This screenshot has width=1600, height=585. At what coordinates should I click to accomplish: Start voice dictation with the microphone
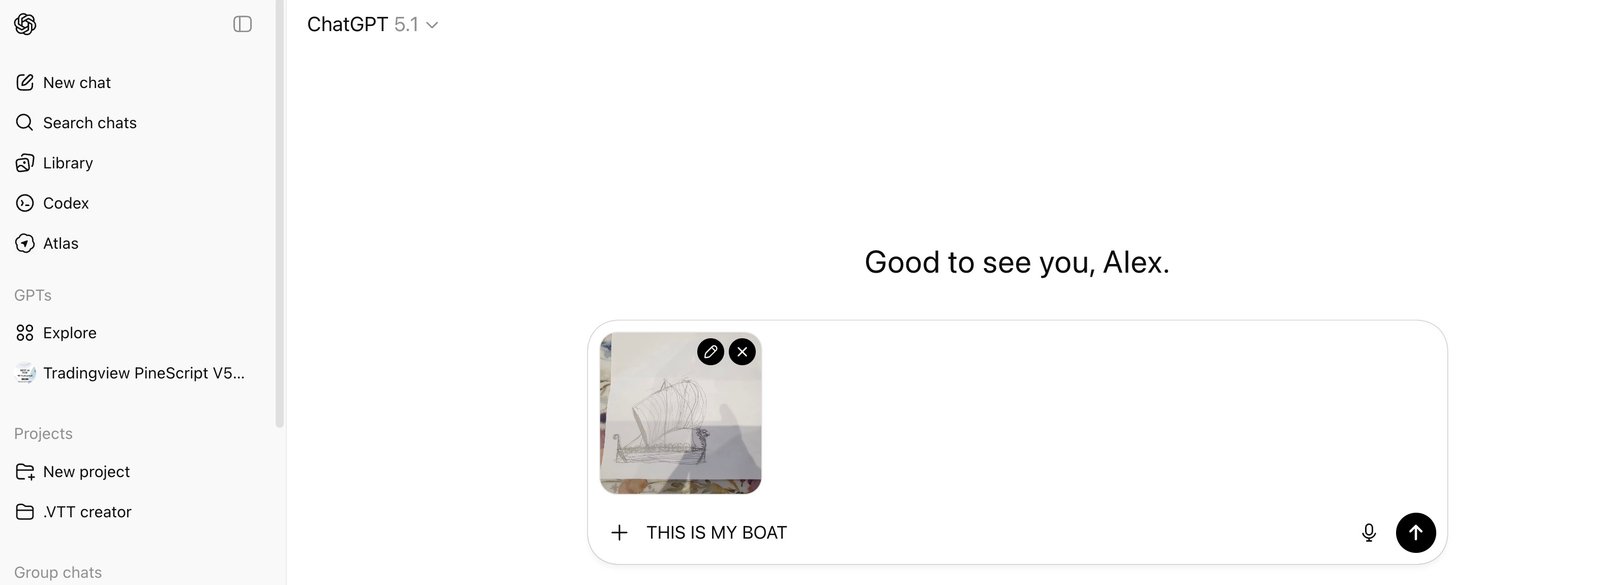(x=1369, y=533)
